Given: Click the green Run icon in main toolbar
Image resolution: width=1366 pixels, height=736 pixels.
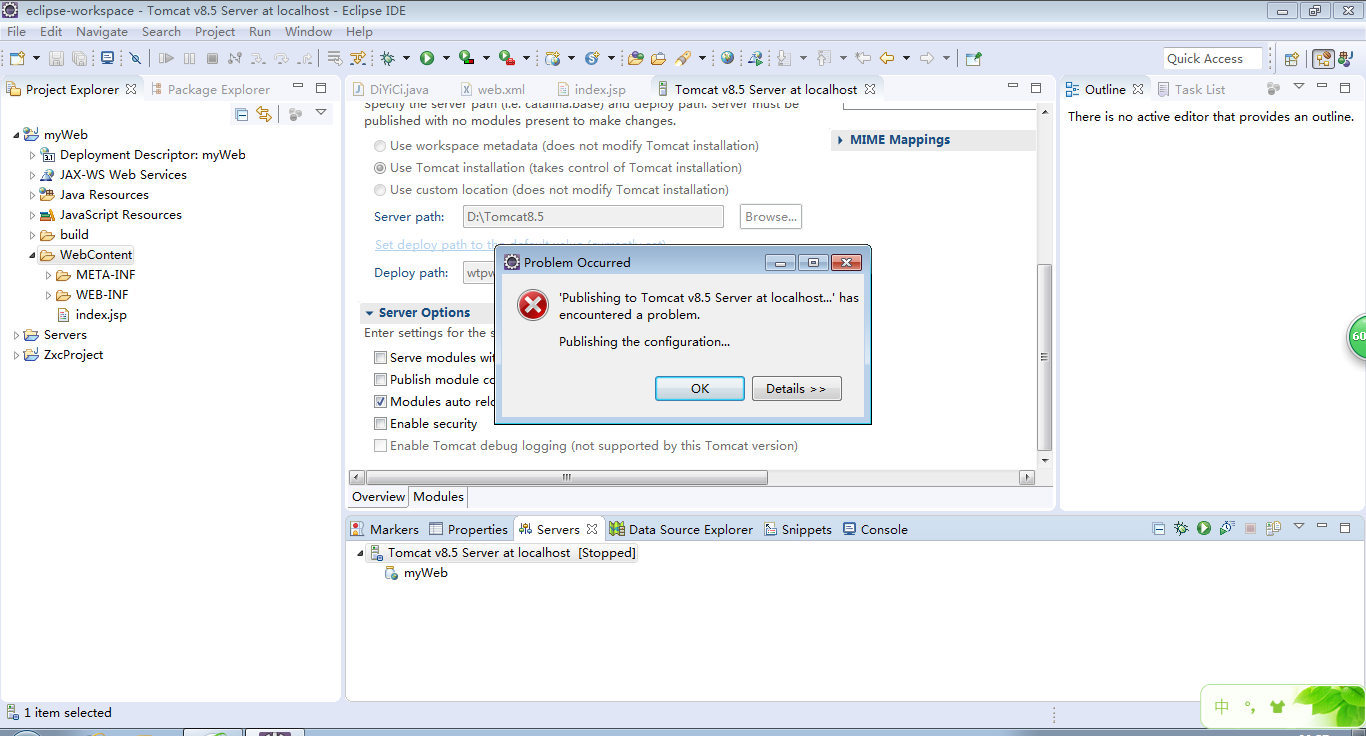Looking at the screenshot, I should 427,59.
